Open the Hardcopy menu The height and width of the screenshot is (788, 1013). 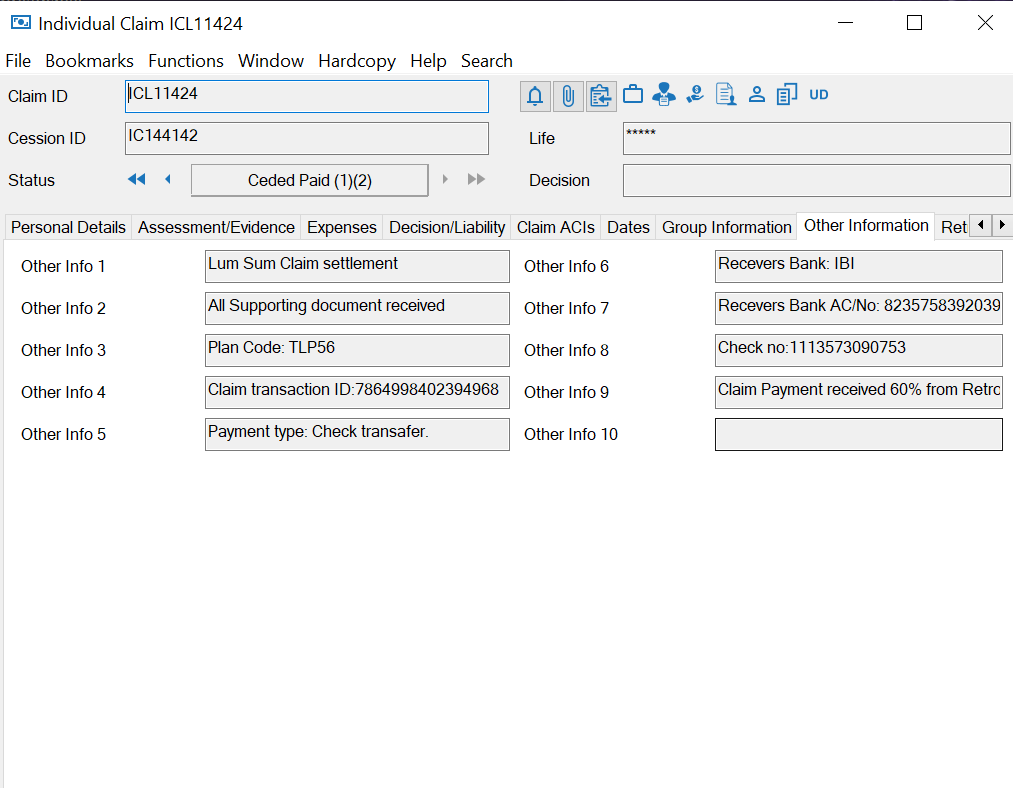coord(357,61)
